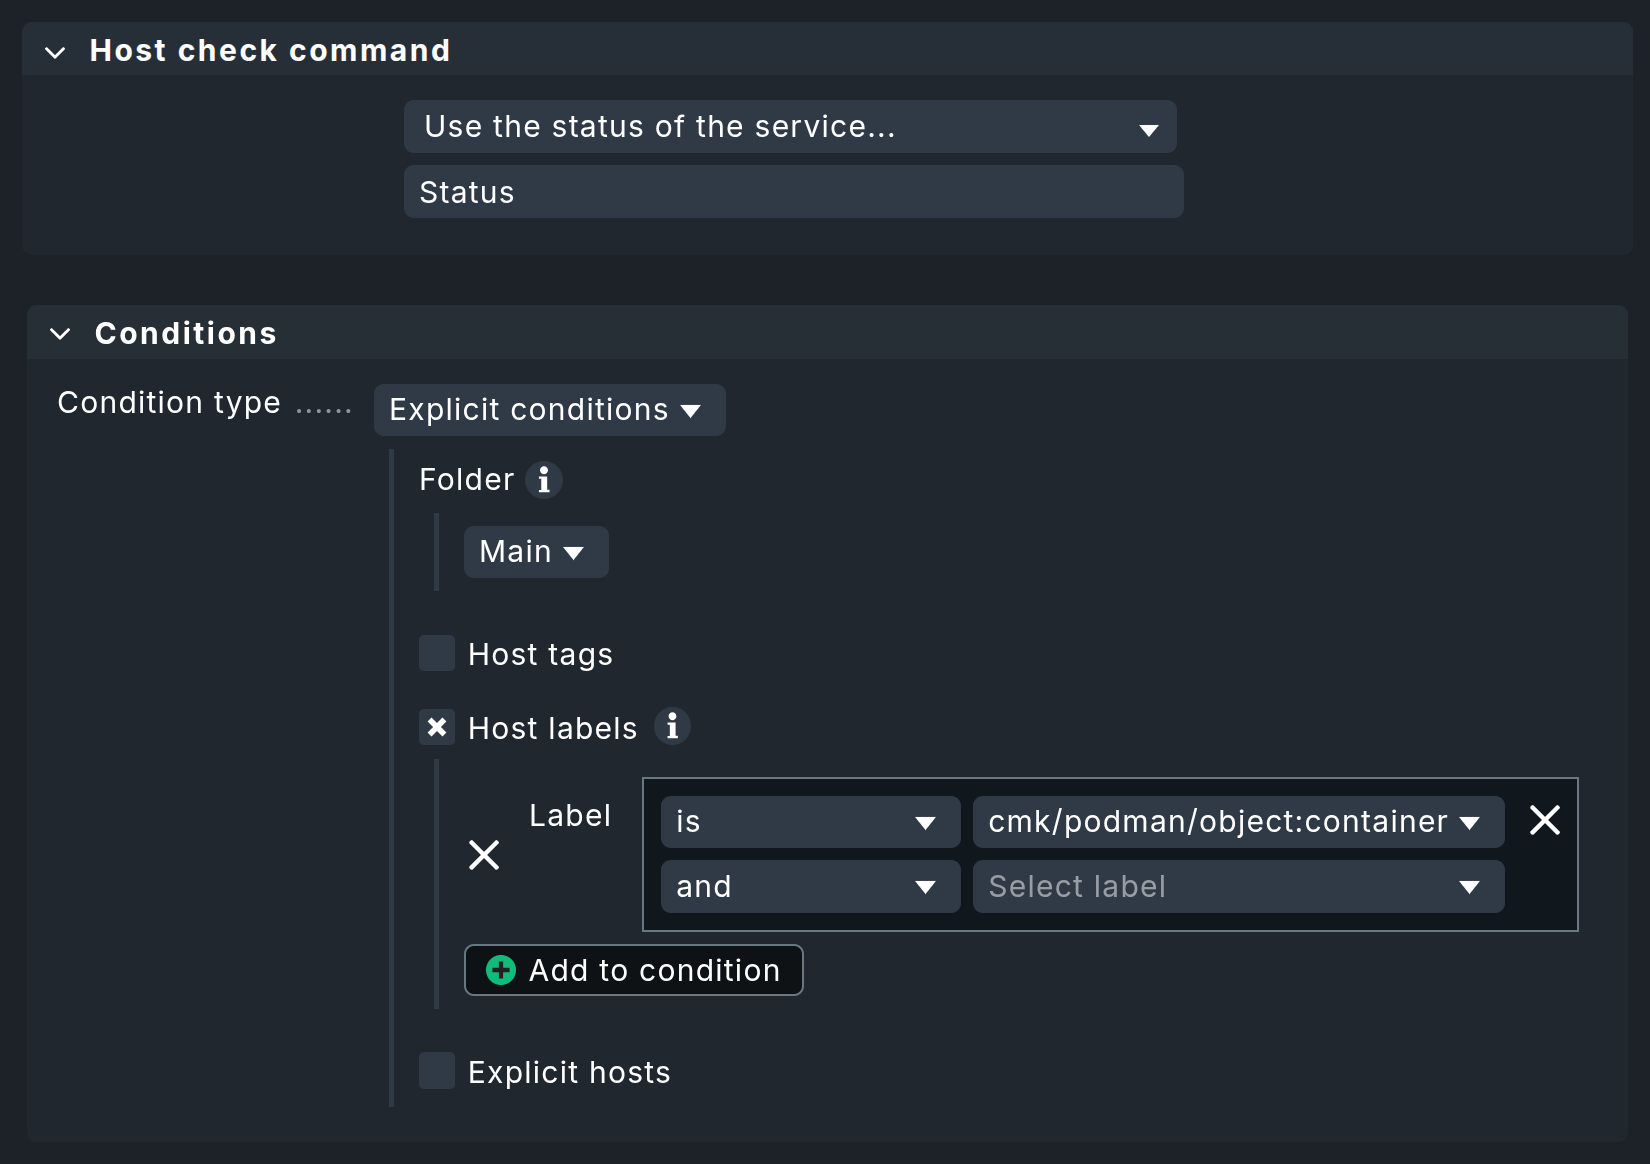
Task: Click inside the Status text field
Action: (x=793, y=191)
